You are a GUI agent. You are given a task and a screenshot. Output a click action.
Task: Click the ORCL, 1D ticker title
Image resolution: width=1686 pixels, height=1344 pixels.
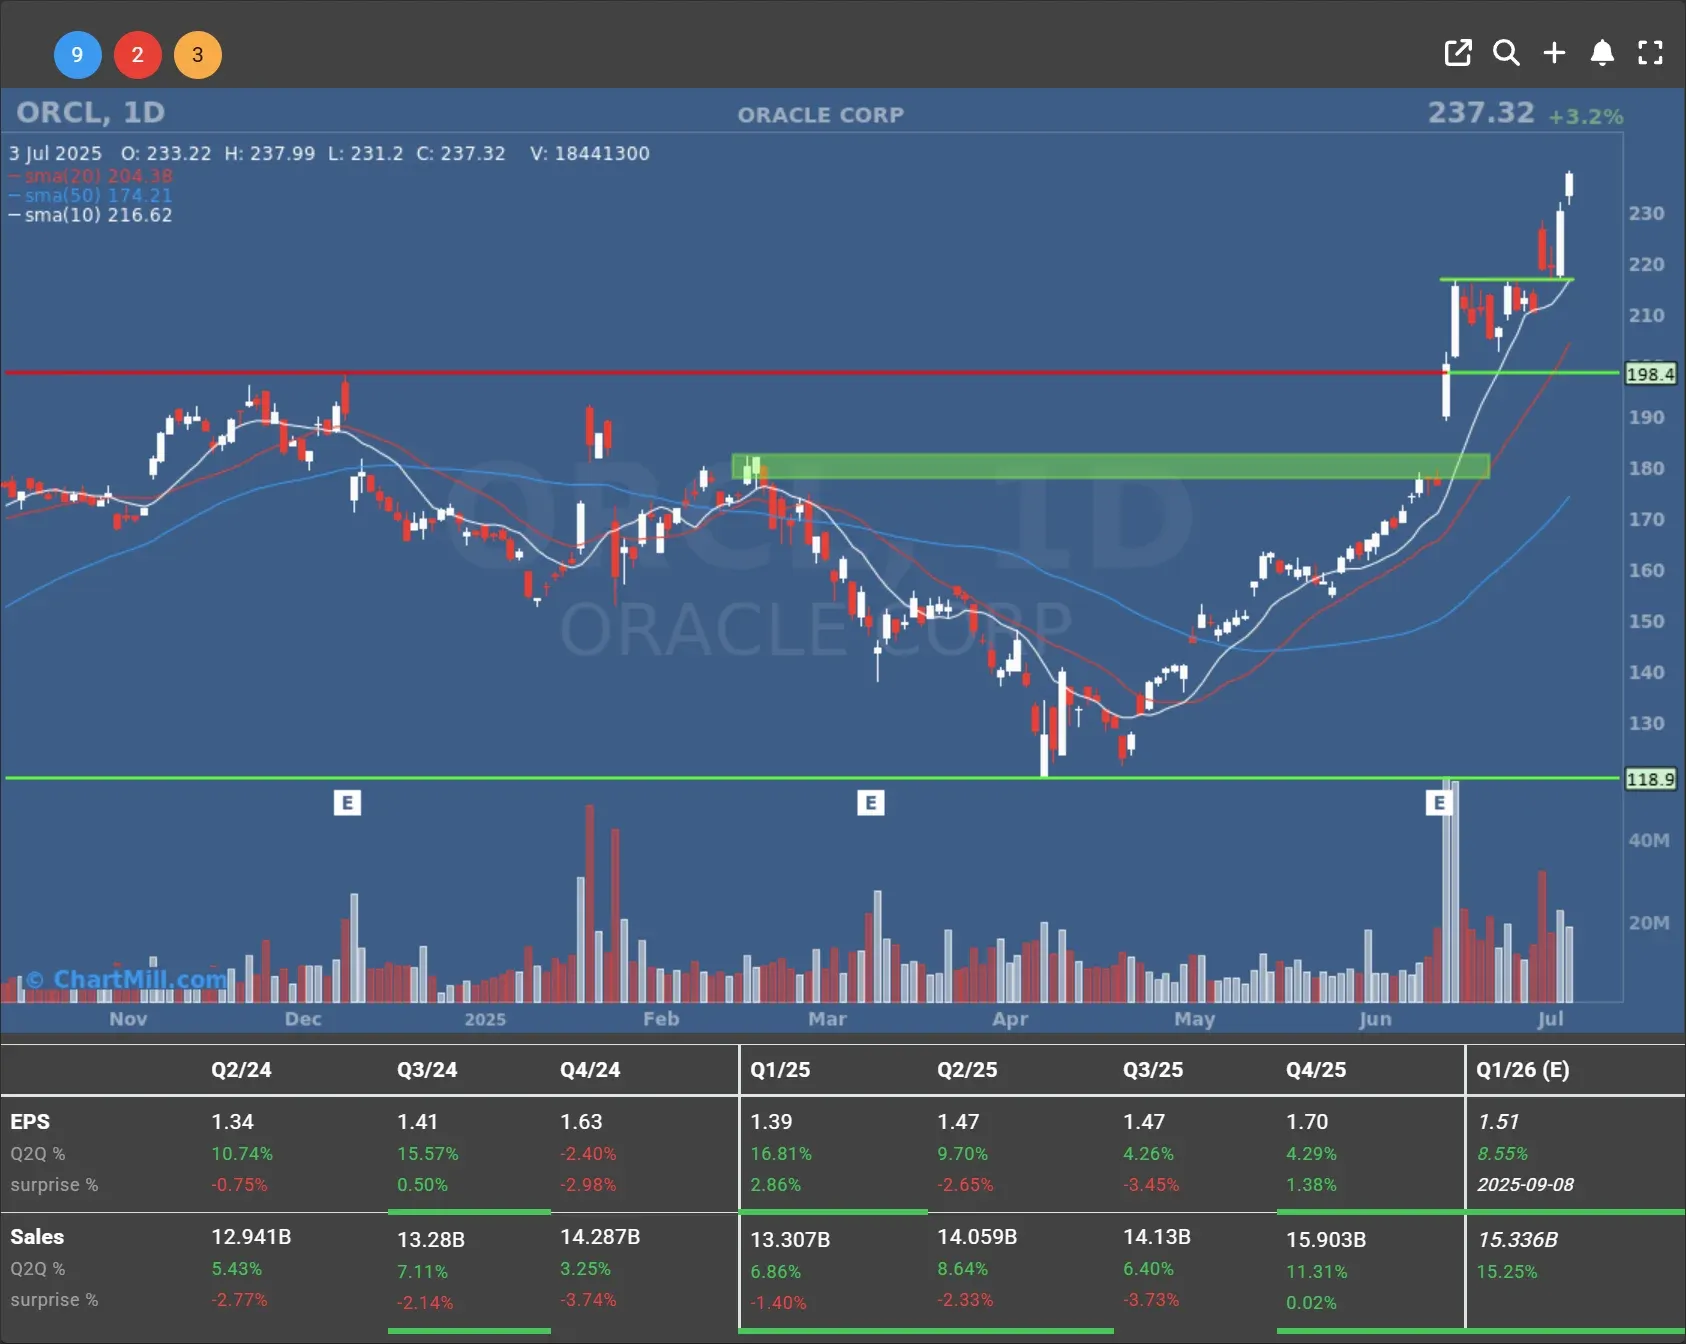click(x=90, y=113)
